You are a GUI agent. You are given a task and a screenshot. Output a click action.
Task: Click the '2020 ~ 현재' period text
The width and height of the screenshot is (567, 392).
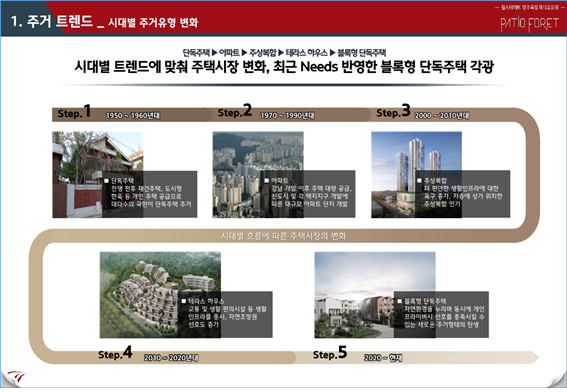tap(383, 358)
